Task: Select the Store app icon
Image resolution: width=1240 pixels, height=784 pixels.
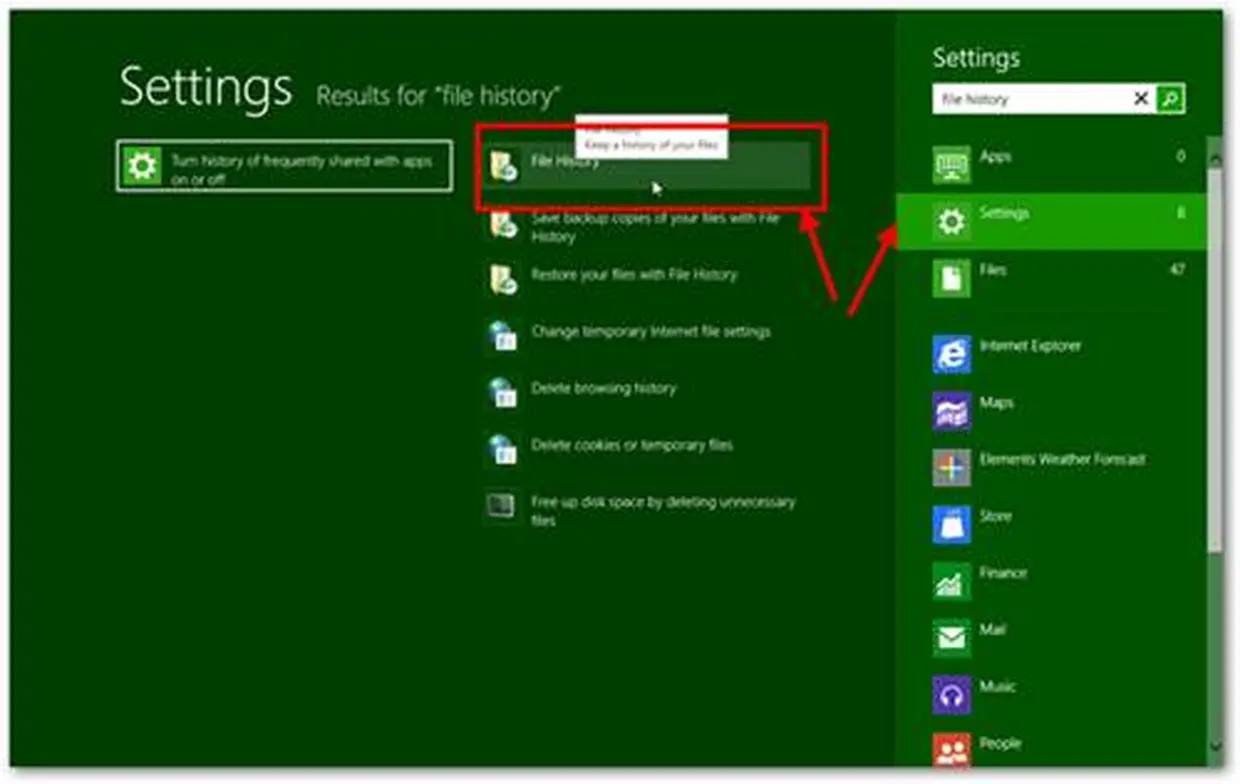Action: coord(951,524)
